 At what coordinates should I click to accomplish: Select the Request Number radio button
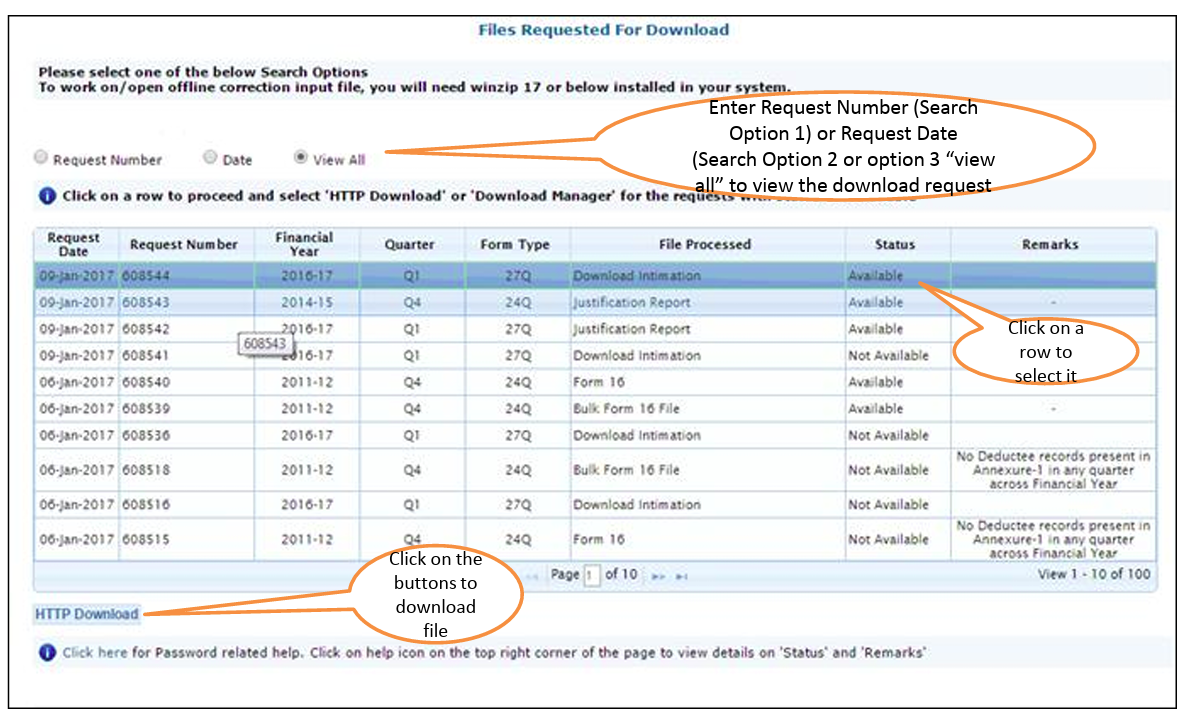[x=41, y=158]
